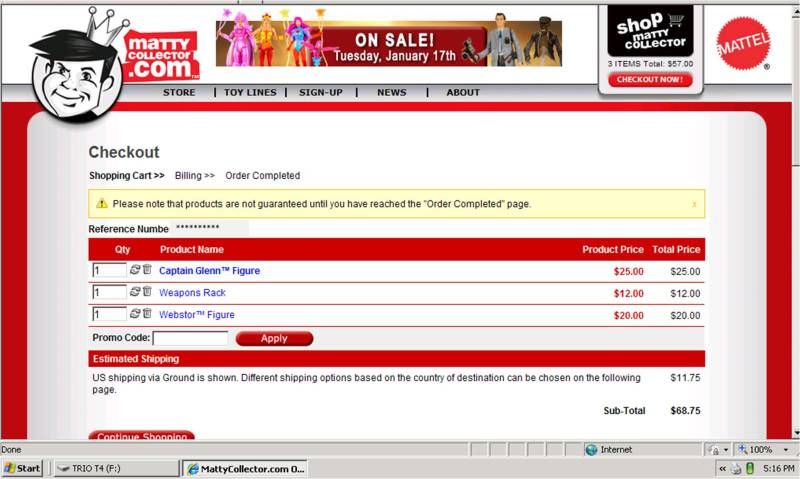800x479 pixels.
Task: Open the Webstor Figure product link
Action: (196, 315)
